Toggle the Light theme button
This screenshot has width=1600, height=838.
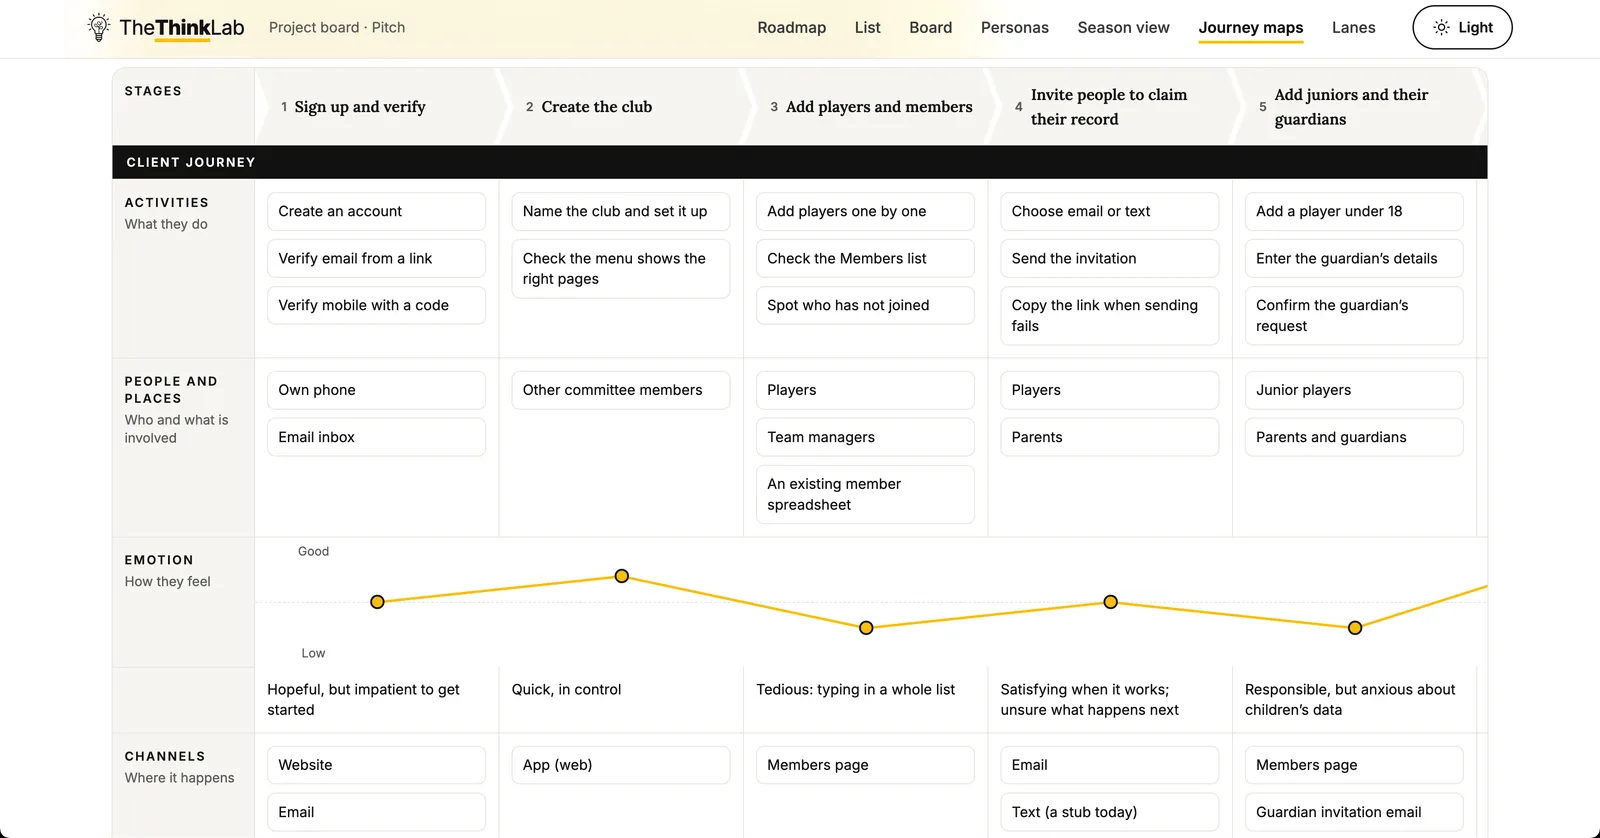1462,27
